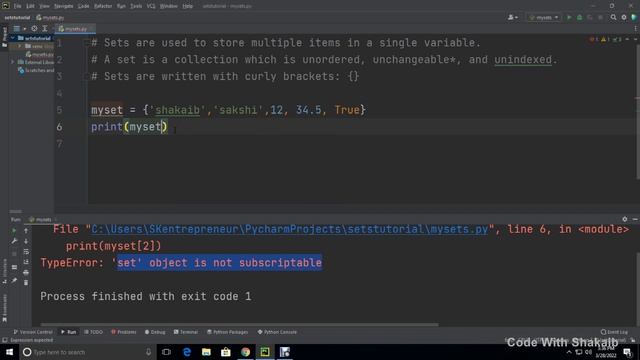Click the Project vertical sidebar tab
Image resolution: width=640 pixels, height=360 pixels.
pyautogui.click(x=4, y=38)
